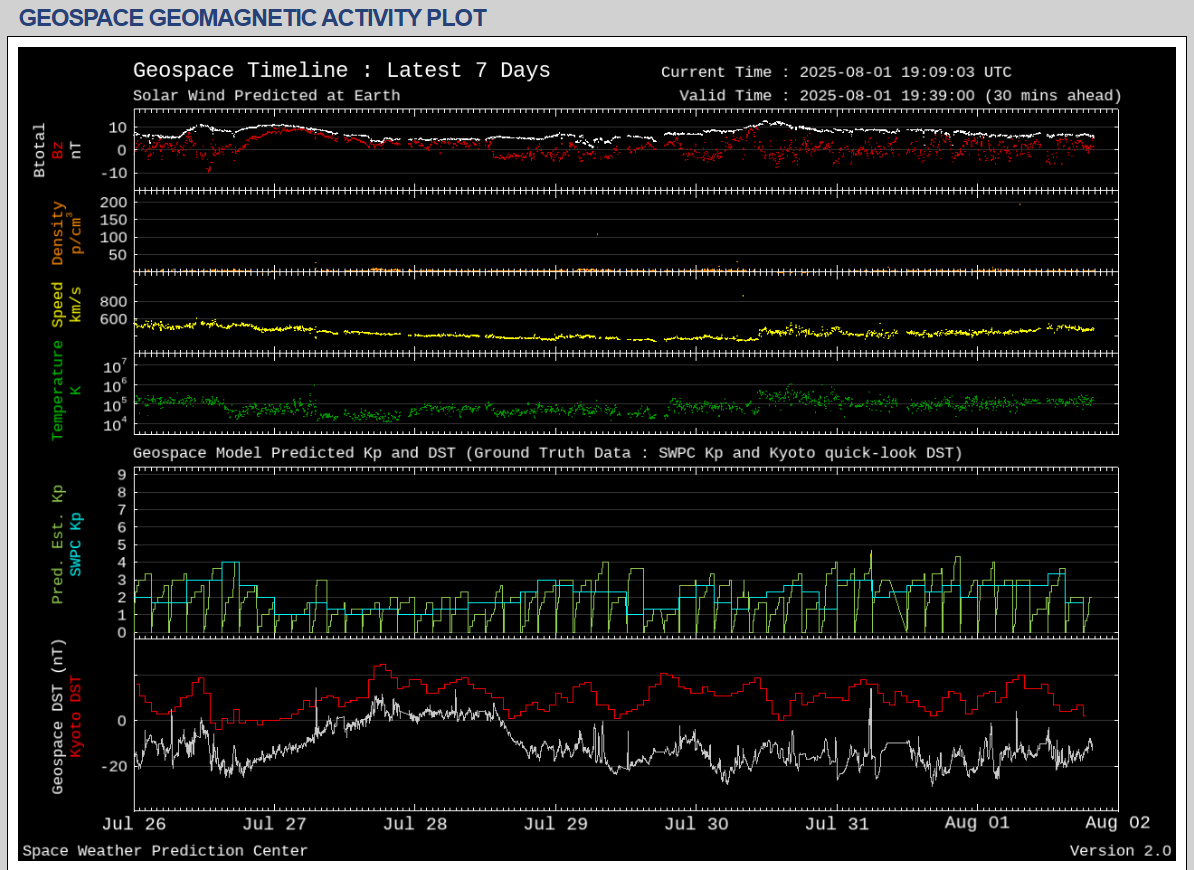Viewport: 1194px width, 870px height.
Task: Click the yellow Speed axis label
Action: [58, 305]
